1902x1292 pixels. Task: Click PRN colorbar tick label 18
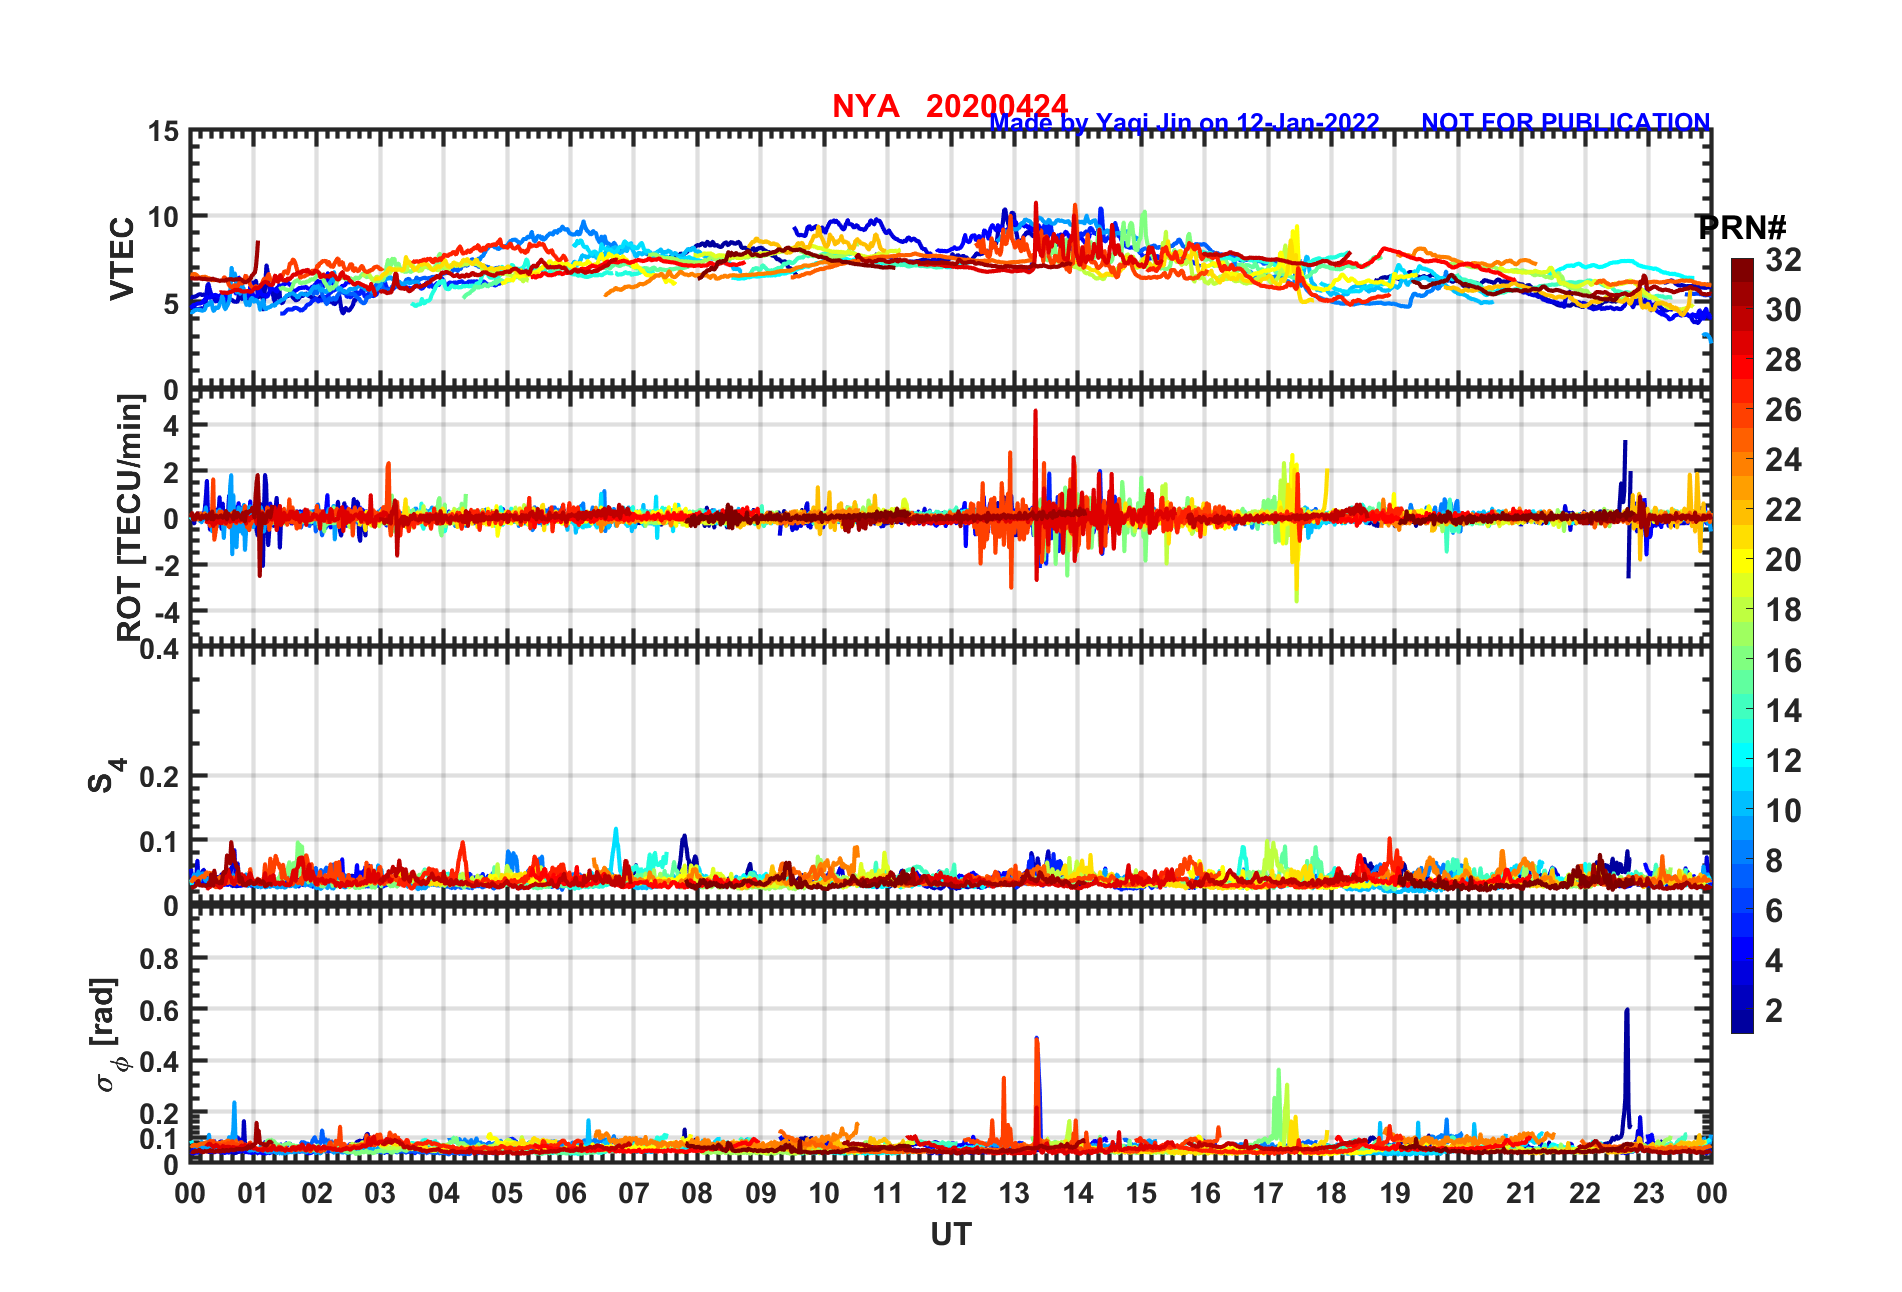[x=1784, y=610]
